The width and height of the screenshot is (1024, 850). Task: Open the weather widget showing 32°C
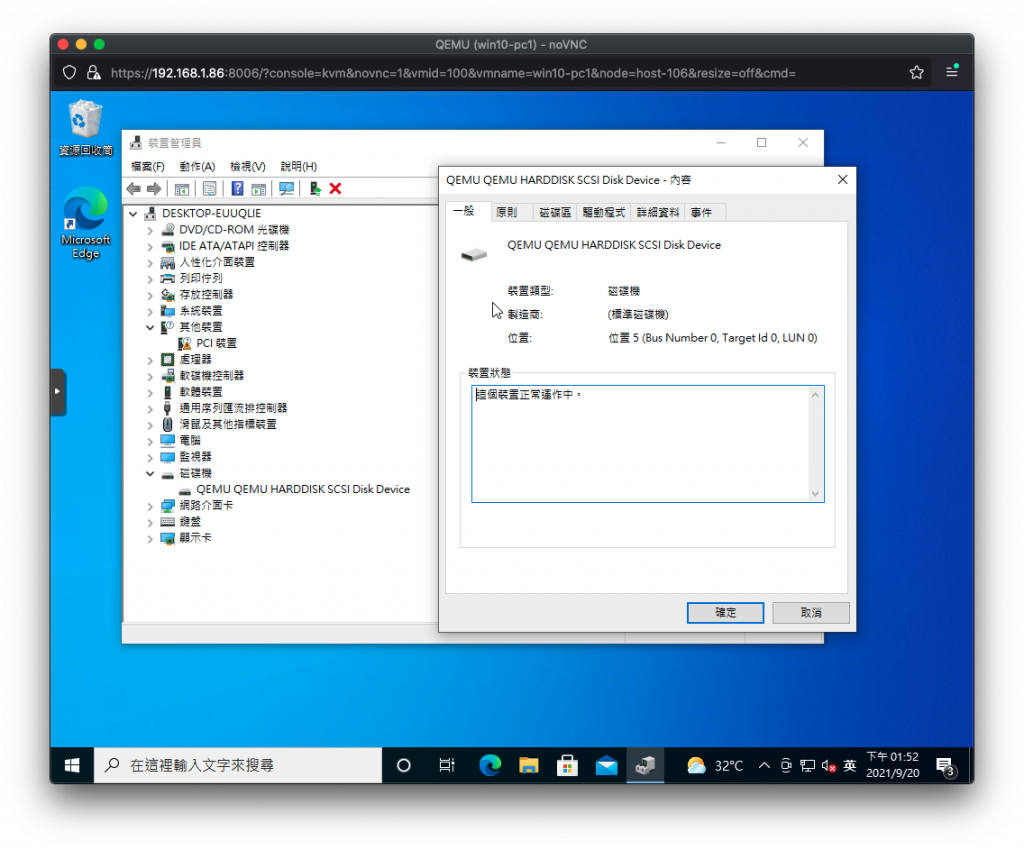pyautogui.click(x=715, y=765)
